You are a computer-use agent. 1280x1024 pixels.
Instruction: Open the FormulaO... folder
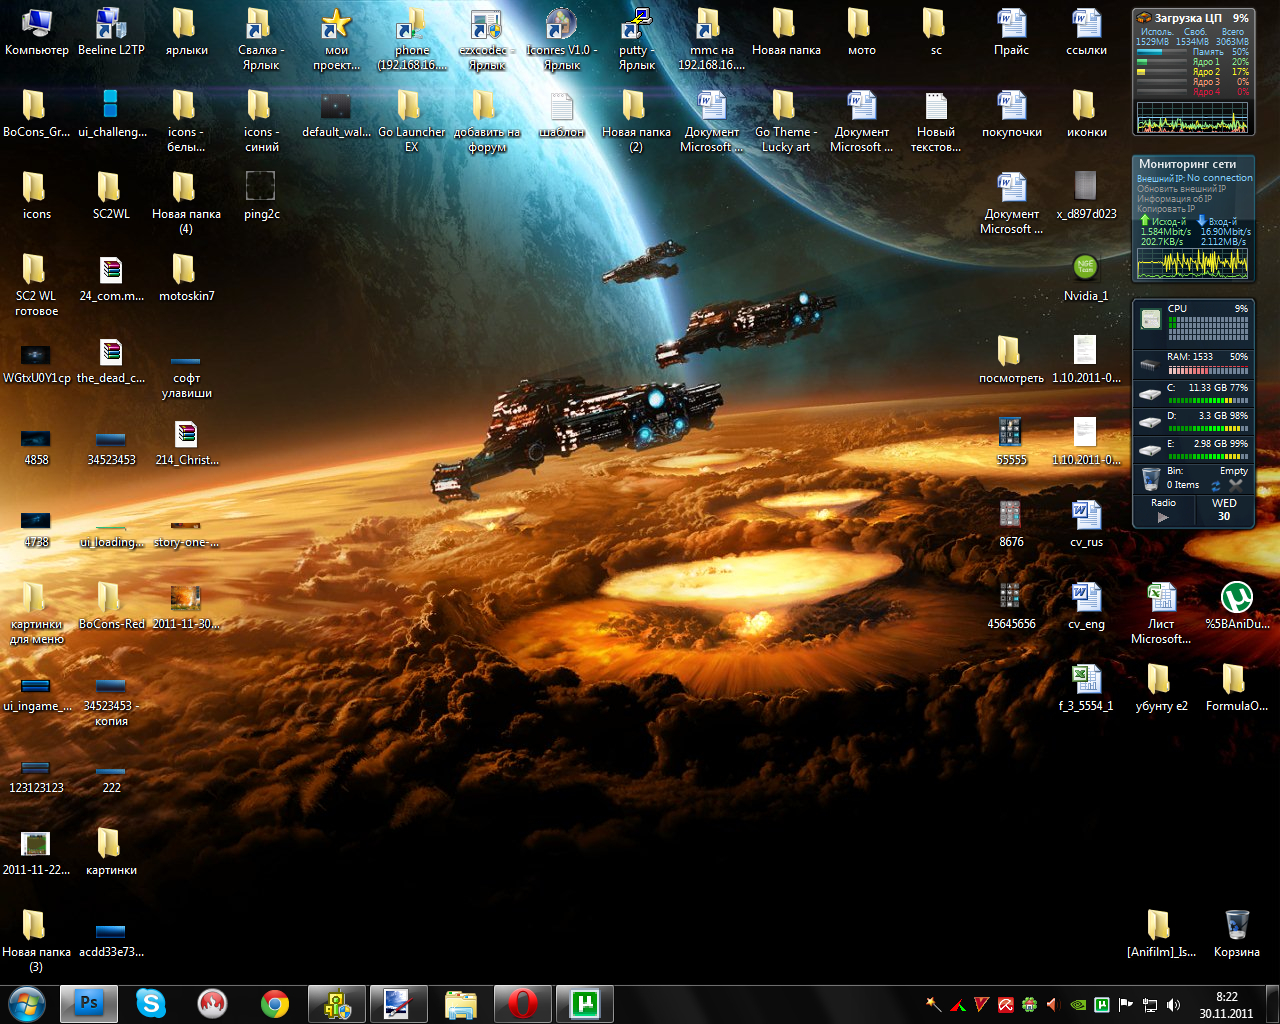[1236, 688]
